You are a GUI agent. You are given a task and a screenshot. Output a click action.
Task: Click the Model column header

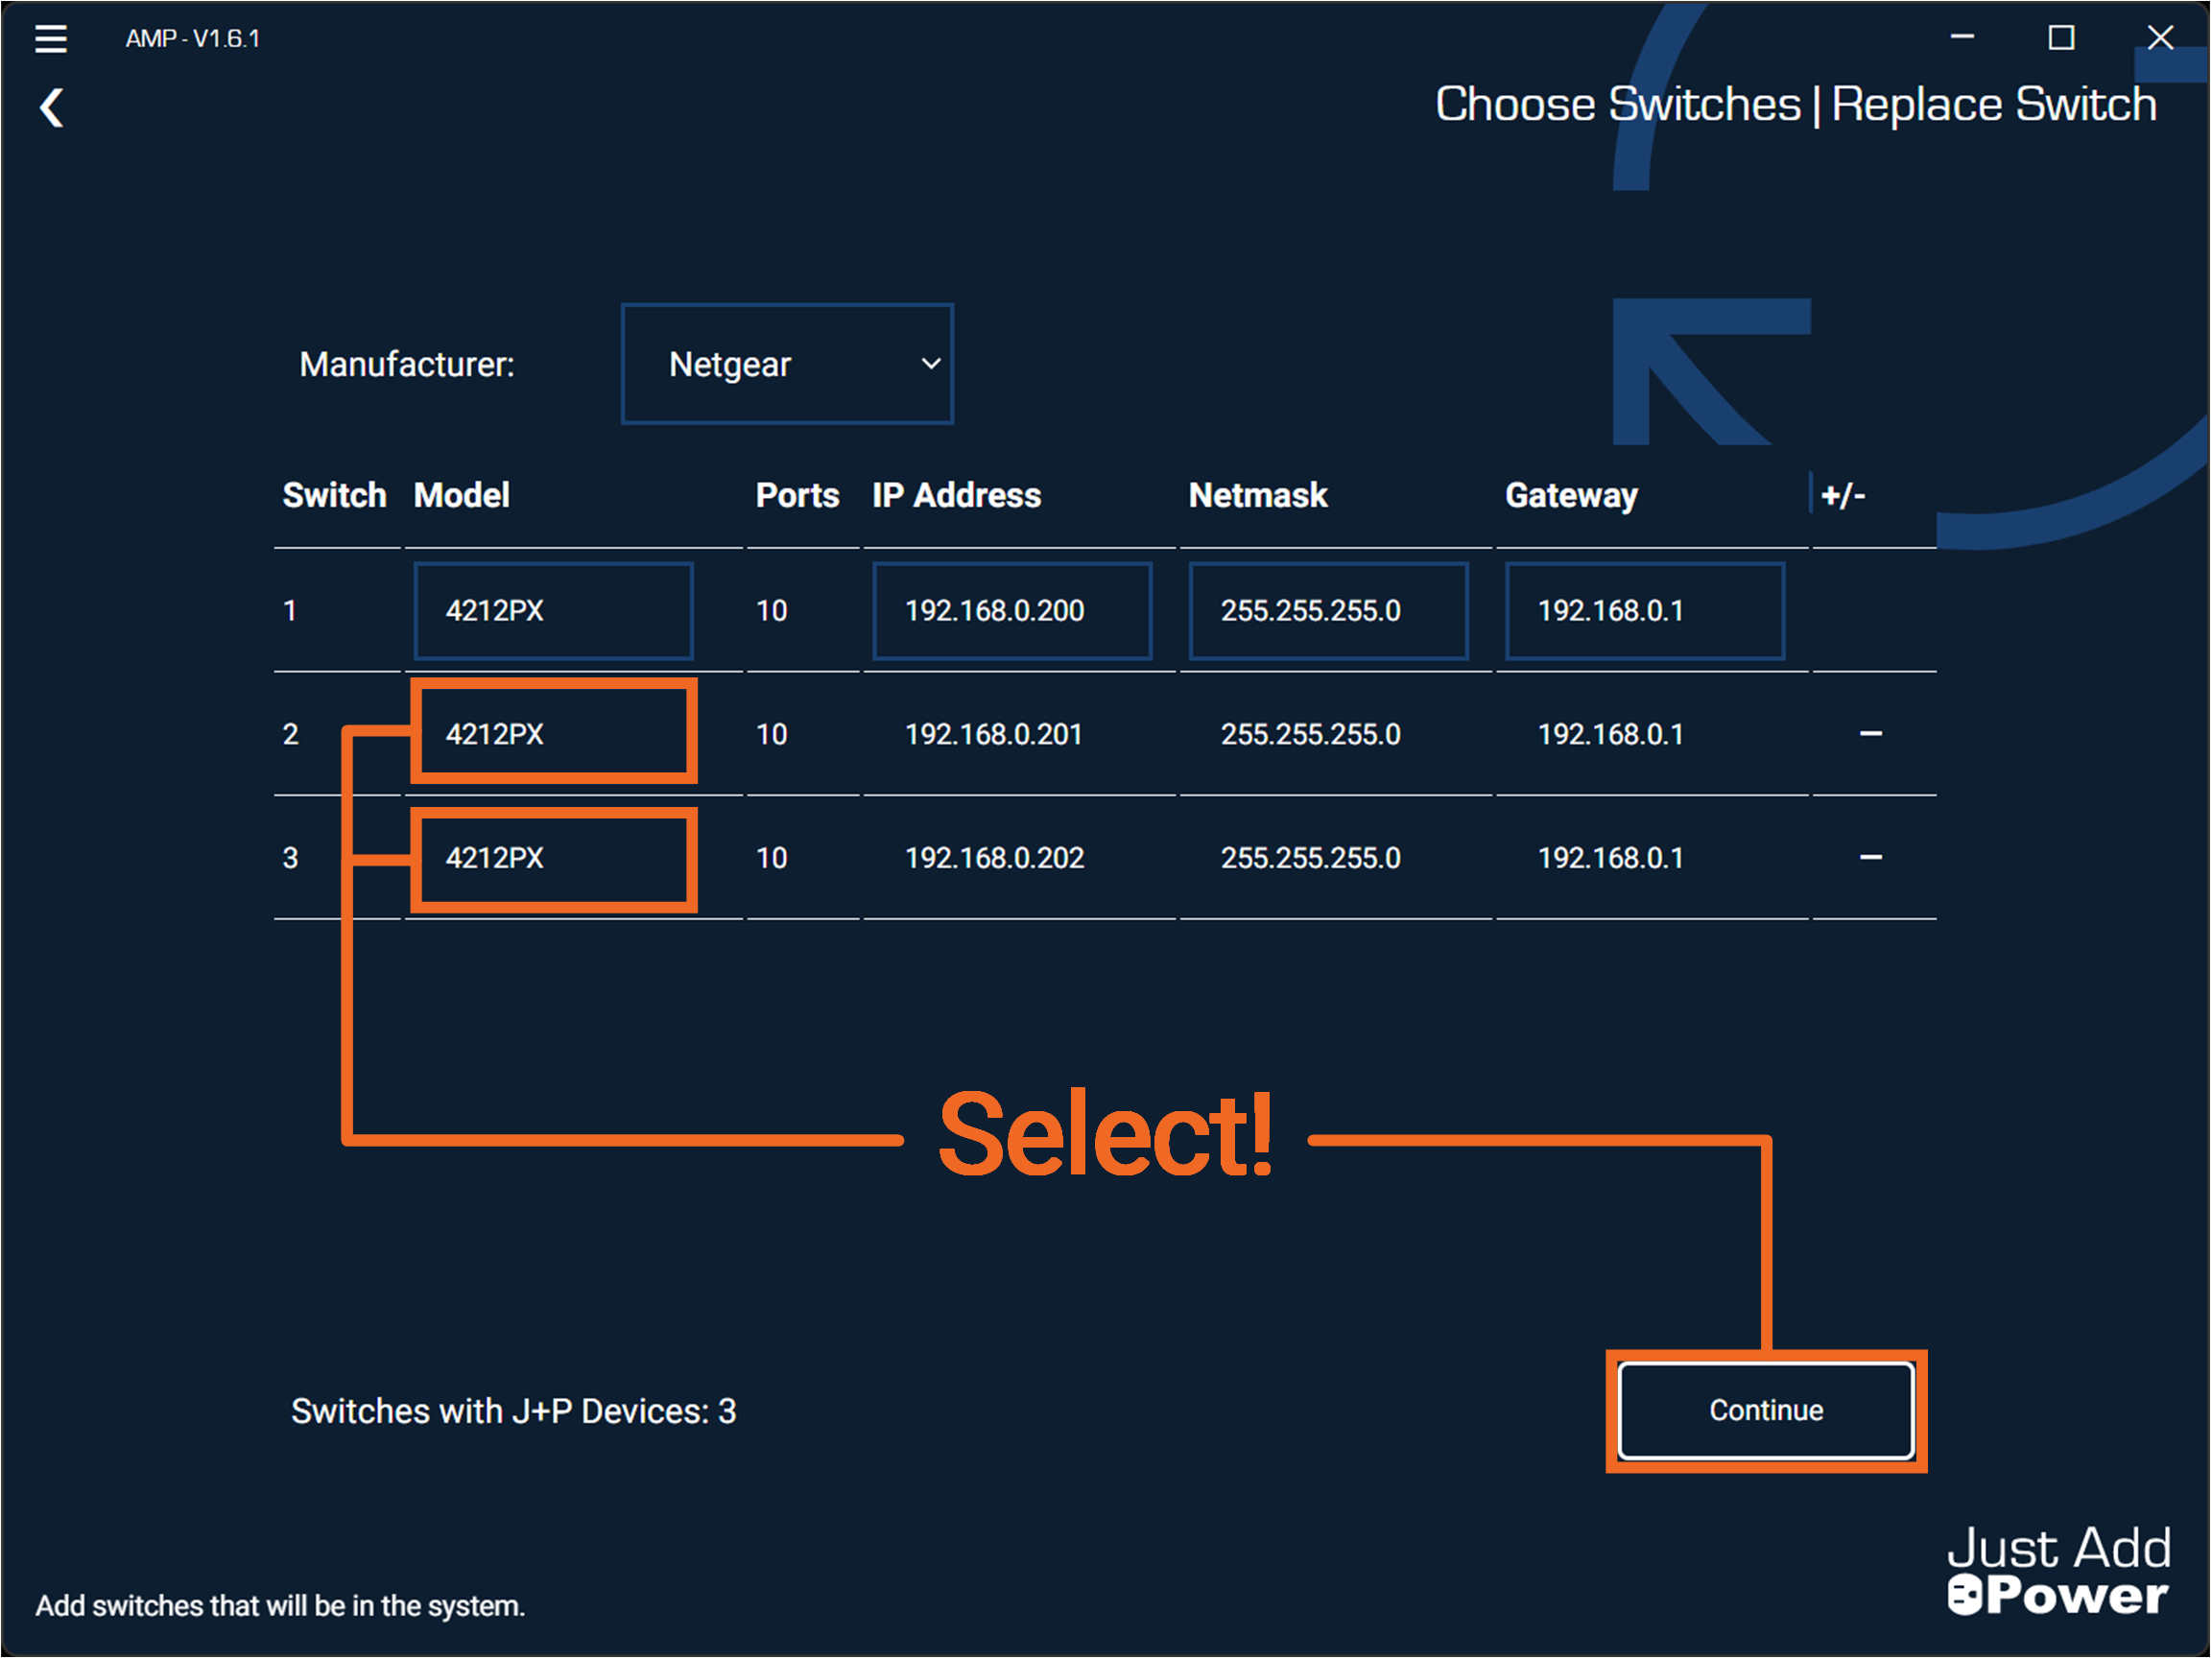point(461,496)
